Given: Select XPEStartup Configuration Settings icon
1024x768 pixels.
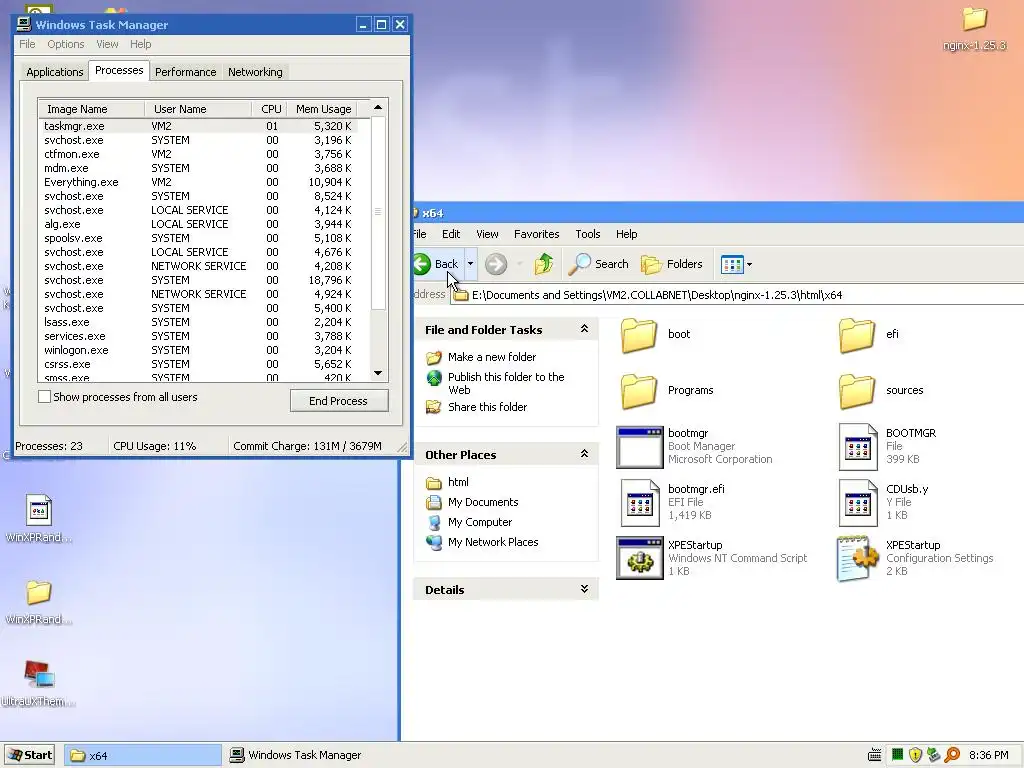Looking at the screenshot, I should click(857, 559).
